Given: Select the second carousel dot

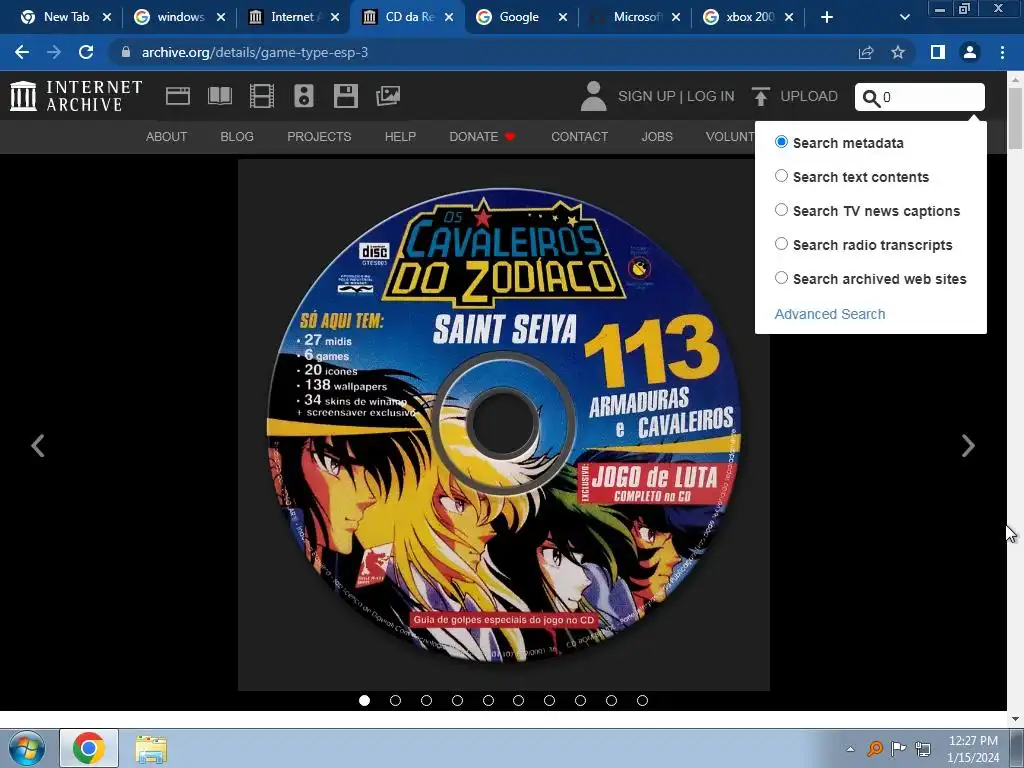Looking at the screenshot, I should (x=395, y=701).
